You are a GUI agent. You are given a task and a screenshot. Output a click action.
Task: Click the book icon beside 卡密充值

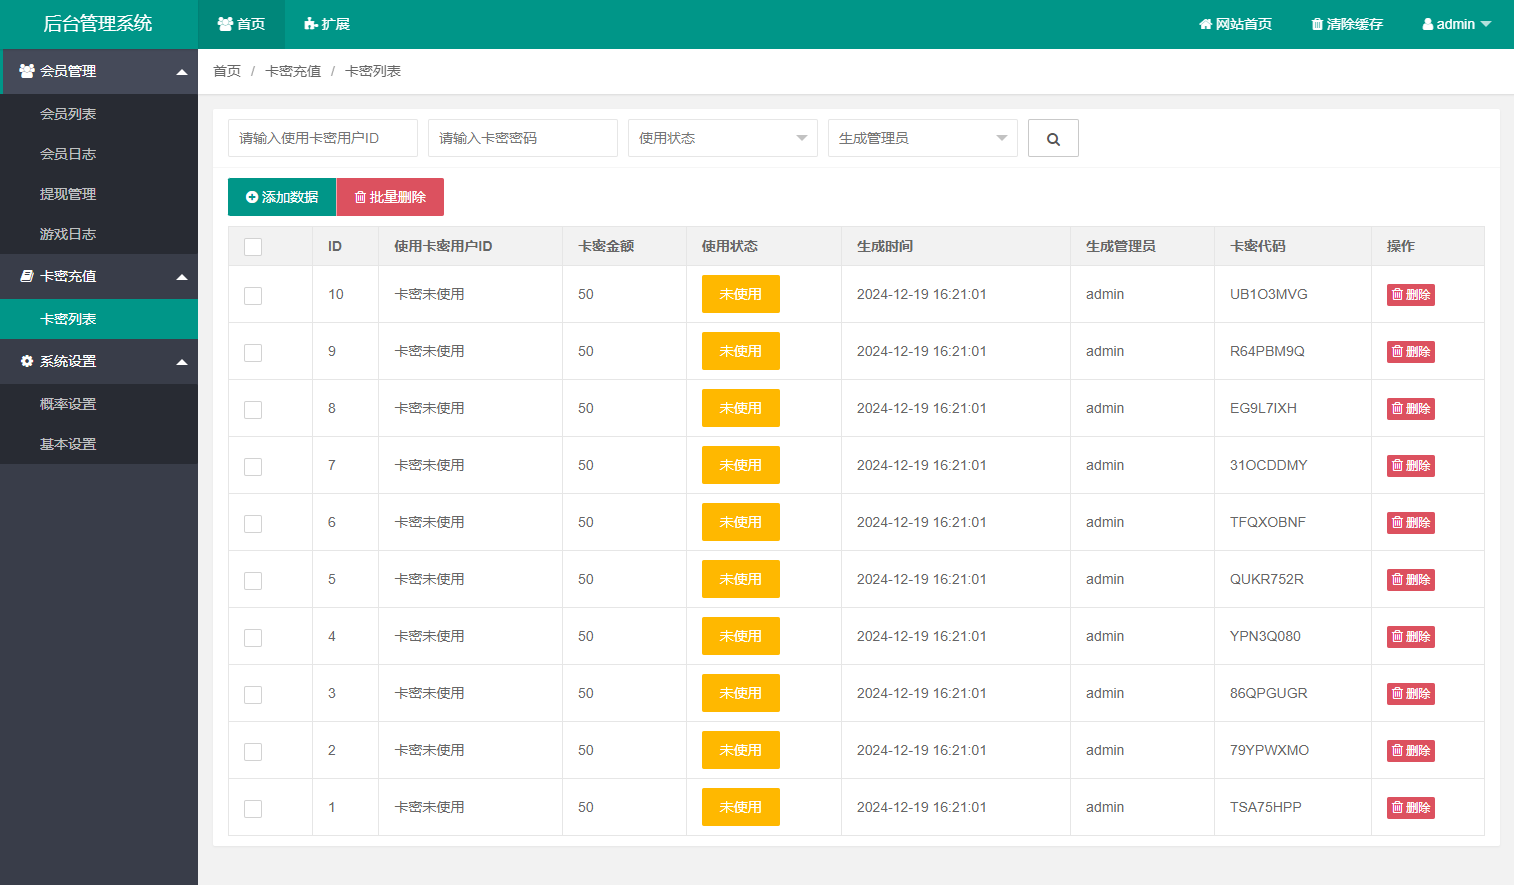click(x=24, y=277)
